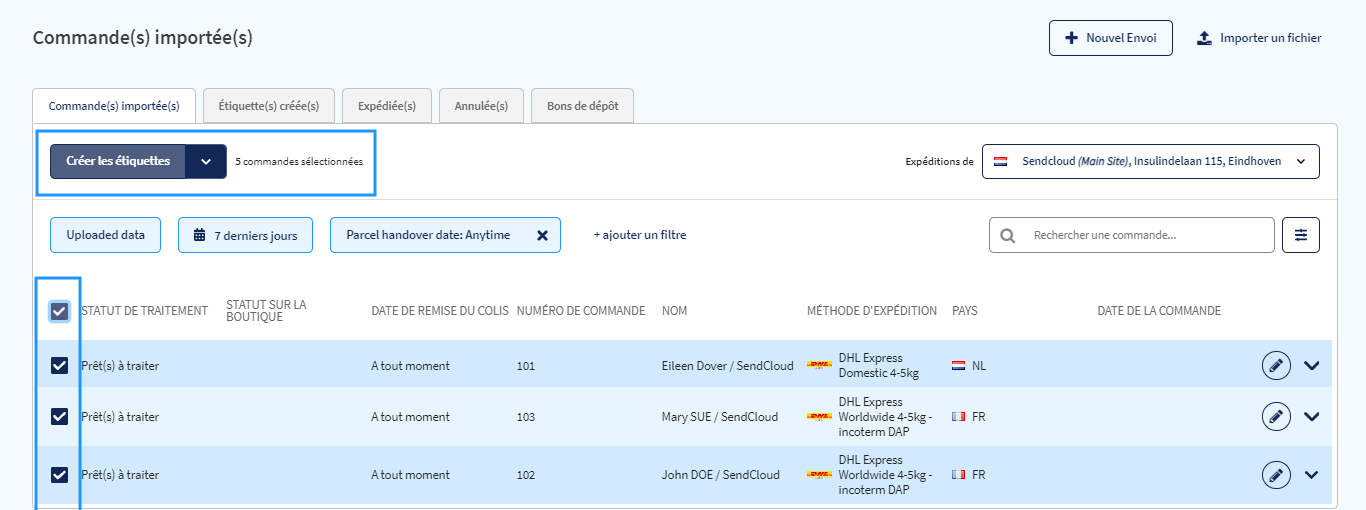Click the DHL logo in Mary SUE row
This screenshot has height=510, width=1366.
[x=819, y=417]
